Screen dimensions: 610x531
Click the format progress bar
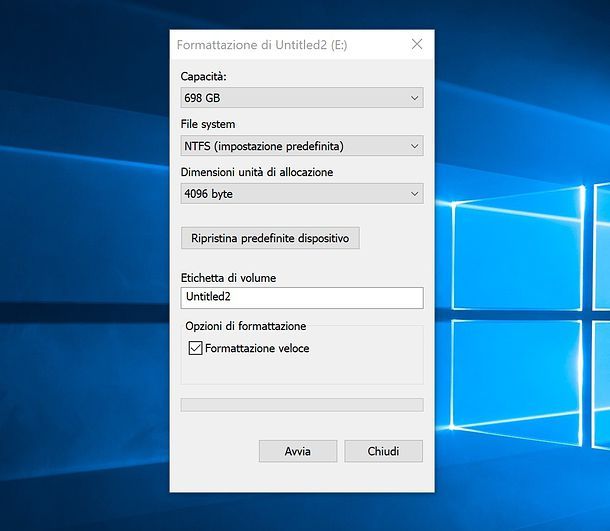[x=302, y=405]
